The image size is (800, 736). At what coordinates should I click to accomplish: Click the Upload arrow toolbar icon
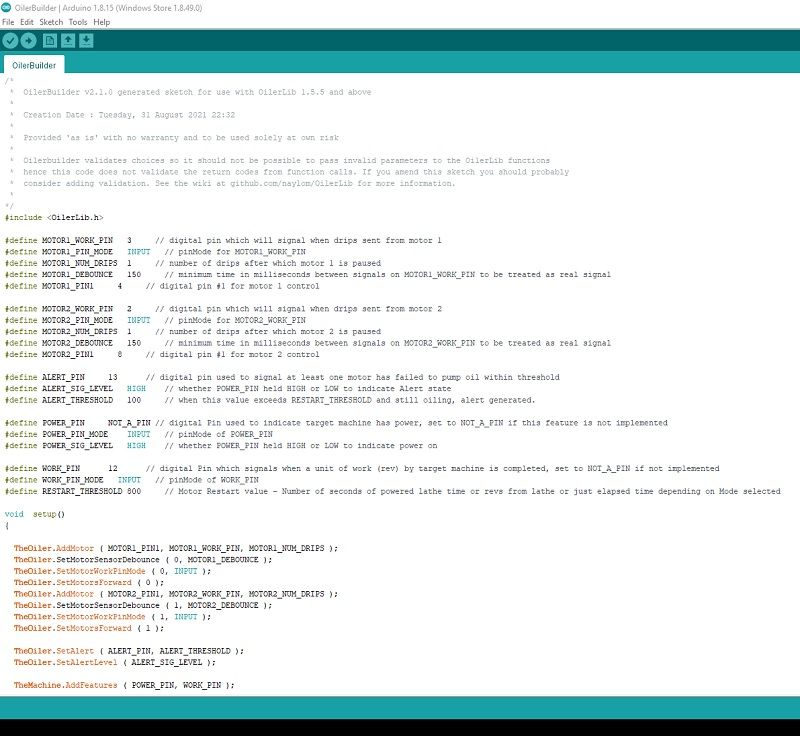coord(29,40)
